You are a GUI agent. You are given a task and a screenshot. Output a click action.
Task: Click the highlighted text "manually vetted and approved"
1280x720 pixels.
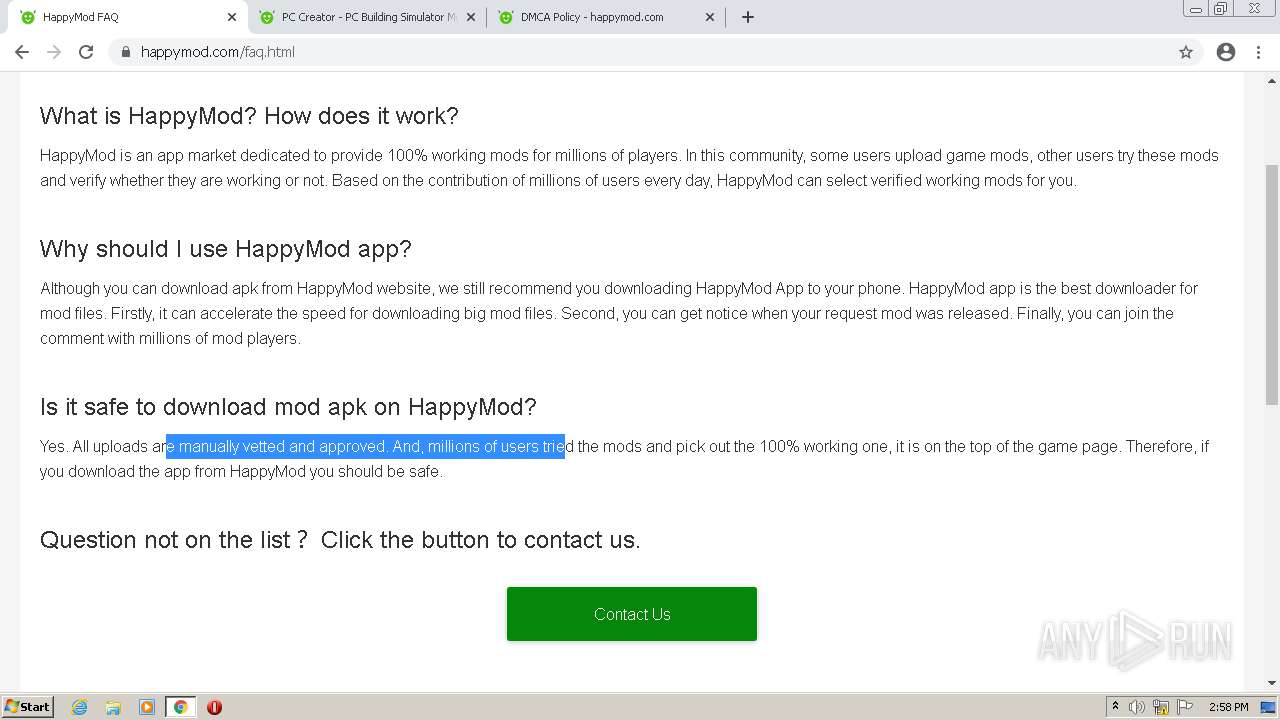pos(281,446)
